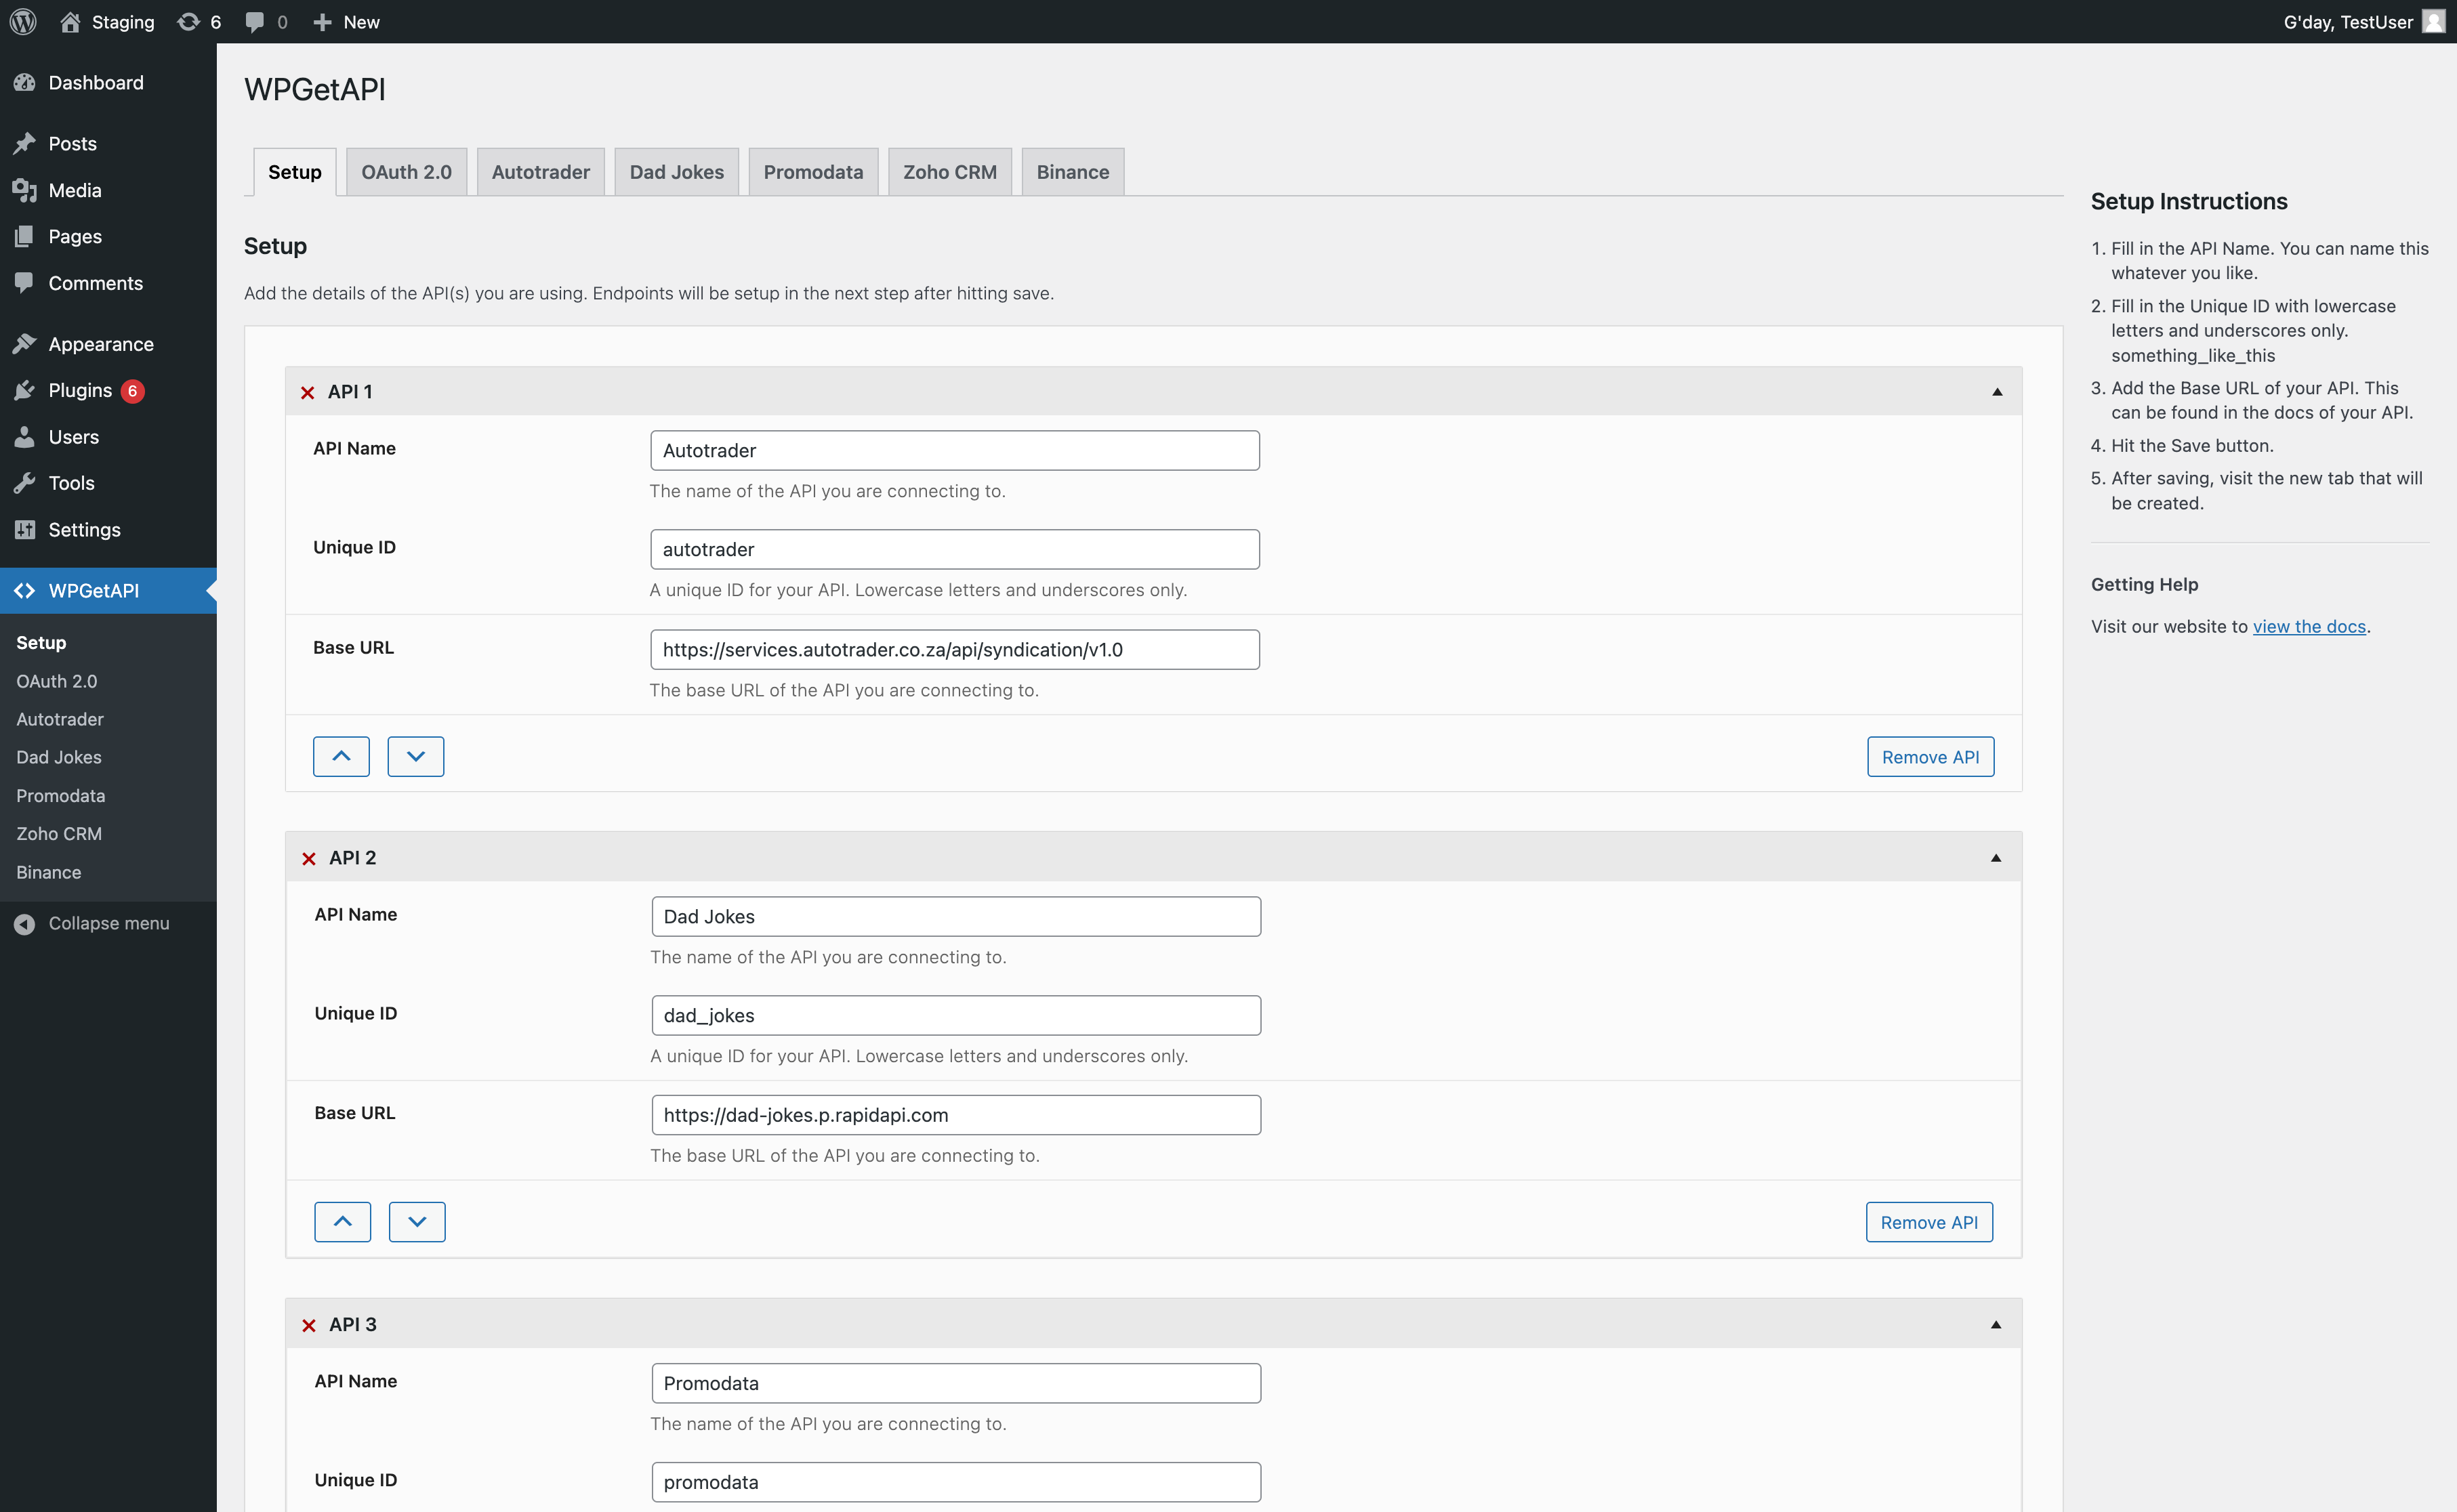Image resolution: width=2457 pixels, height=1512 pixels.
Task: Click the 'API 3' panel title
Action: [x=352, y=1324]
